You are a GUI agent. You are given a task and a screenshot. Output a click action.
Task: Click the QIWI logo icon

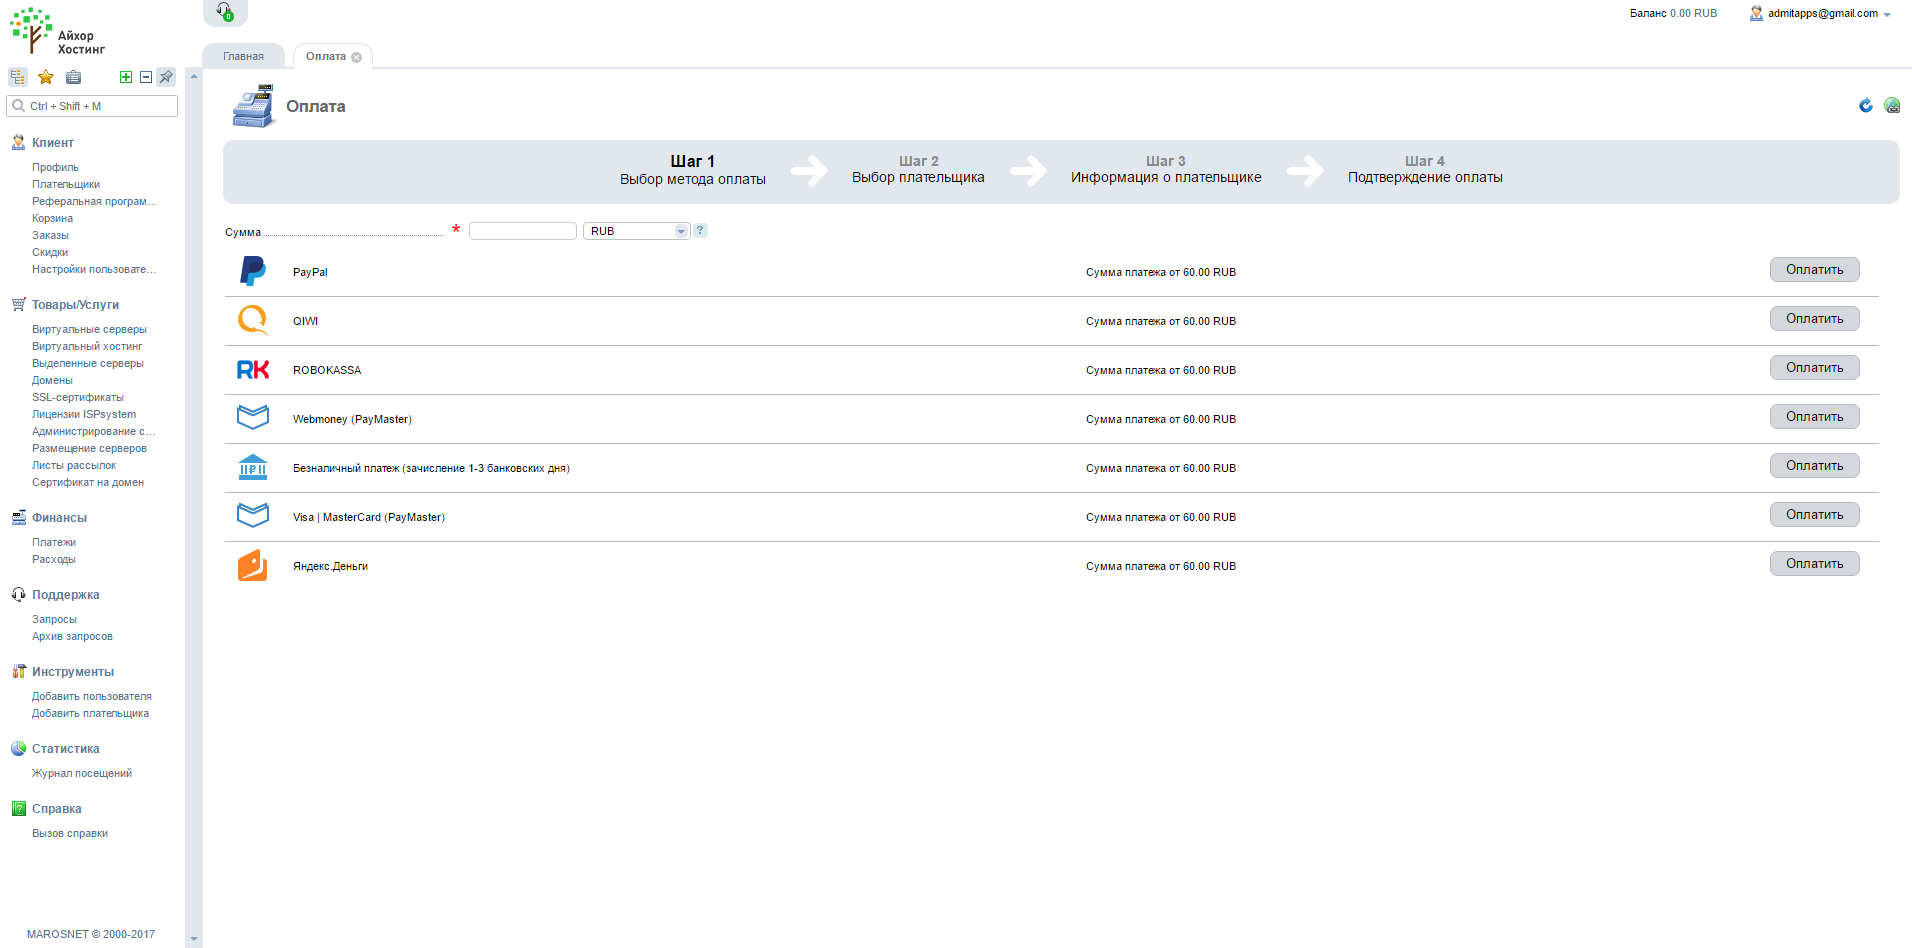click(x=253, y=320)
